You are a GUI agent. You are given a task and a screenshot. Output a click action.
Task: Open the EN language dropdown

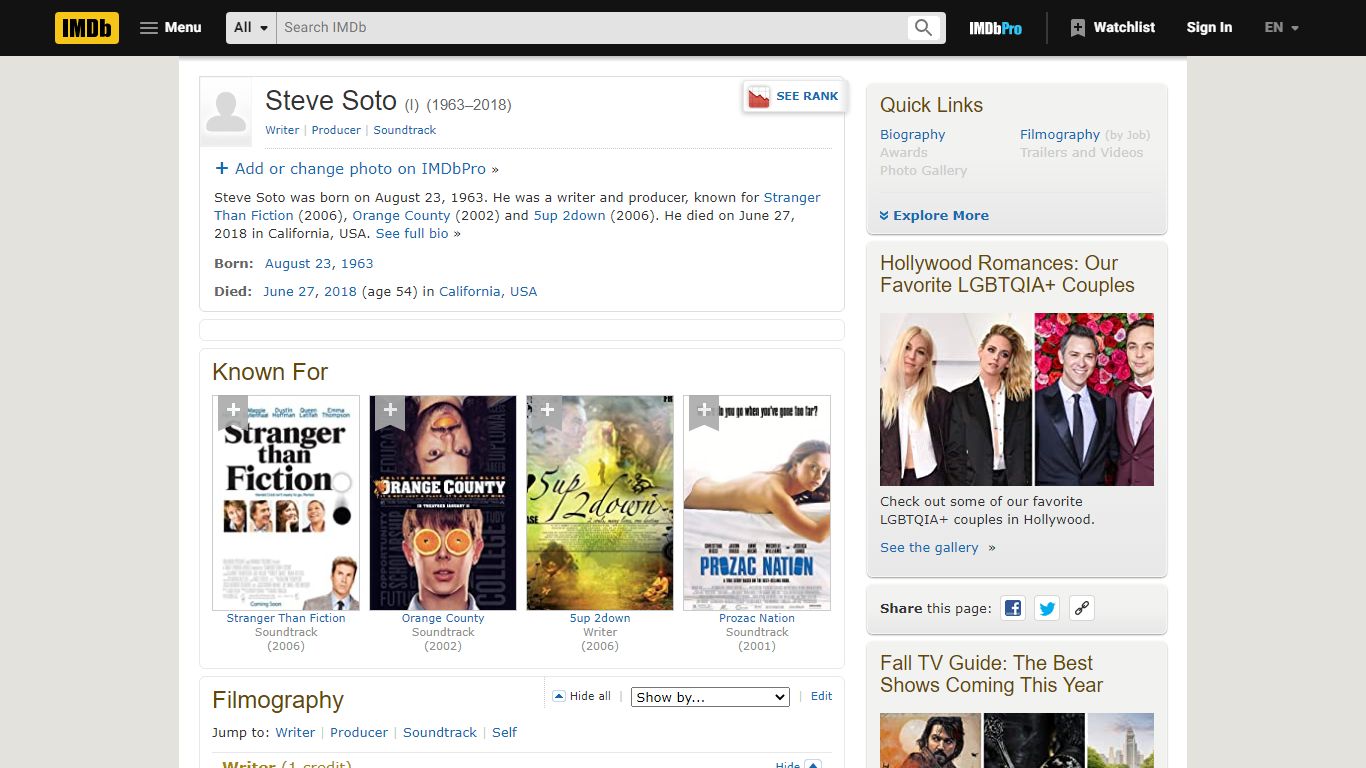pos(1281,28)
